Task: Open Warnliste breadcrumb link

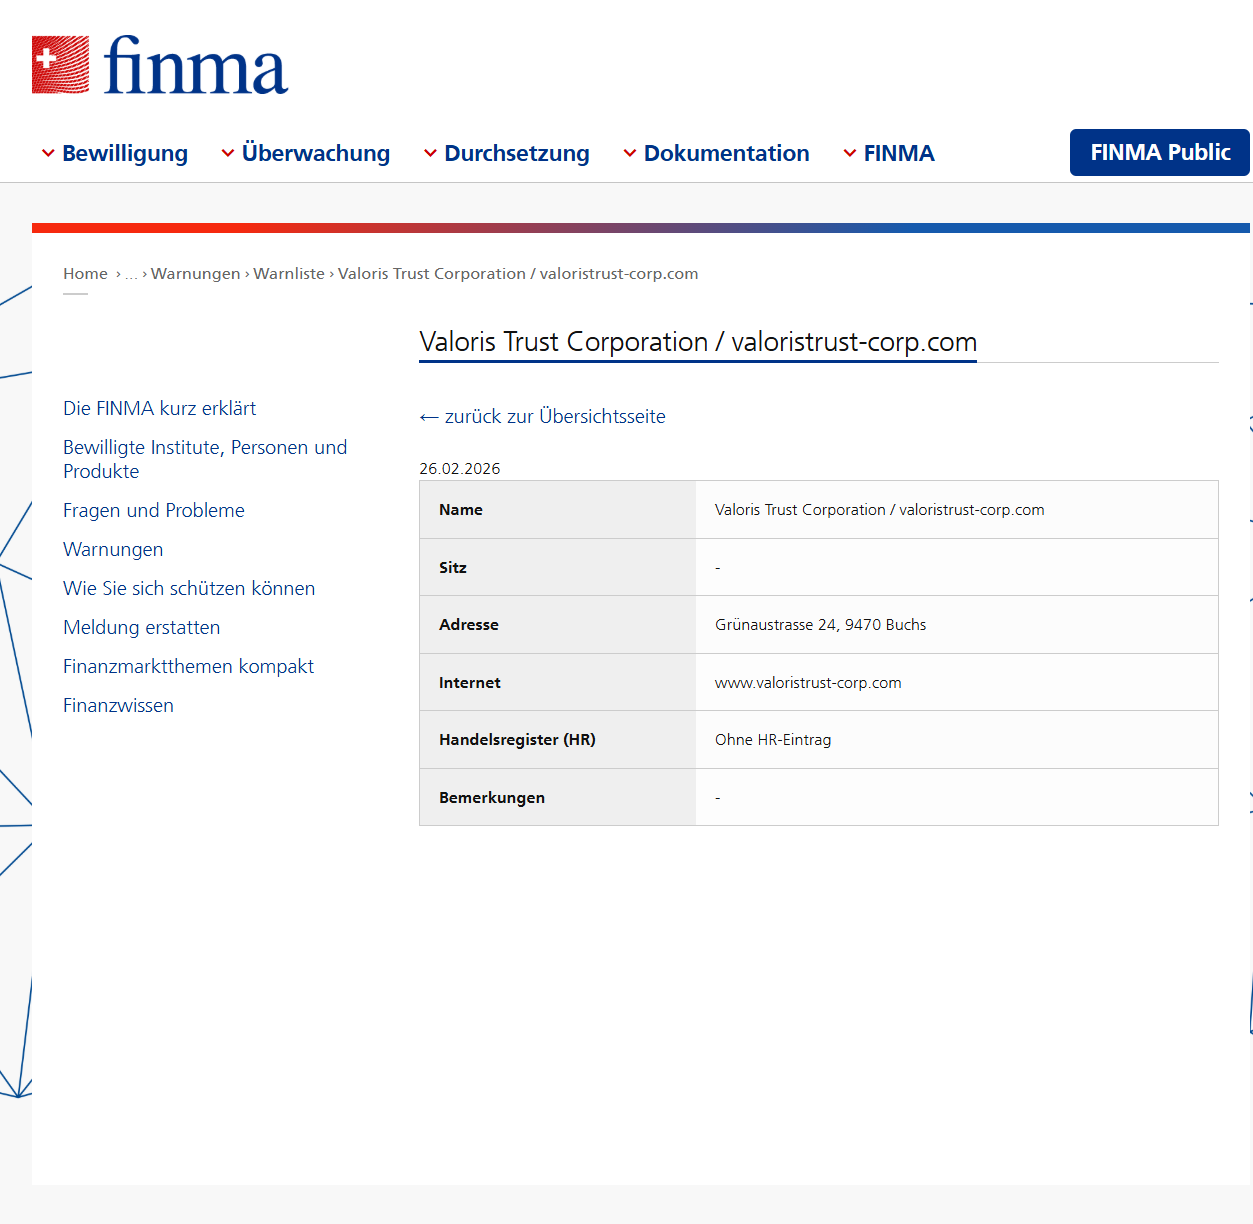Action: 289,274
